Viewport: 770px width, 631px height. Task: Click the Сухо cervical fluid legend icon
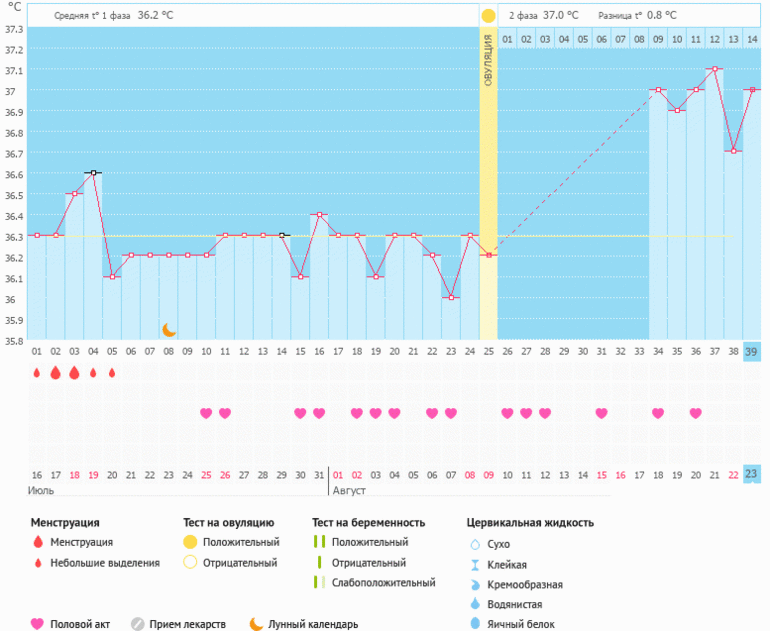[x=475, y=544]
